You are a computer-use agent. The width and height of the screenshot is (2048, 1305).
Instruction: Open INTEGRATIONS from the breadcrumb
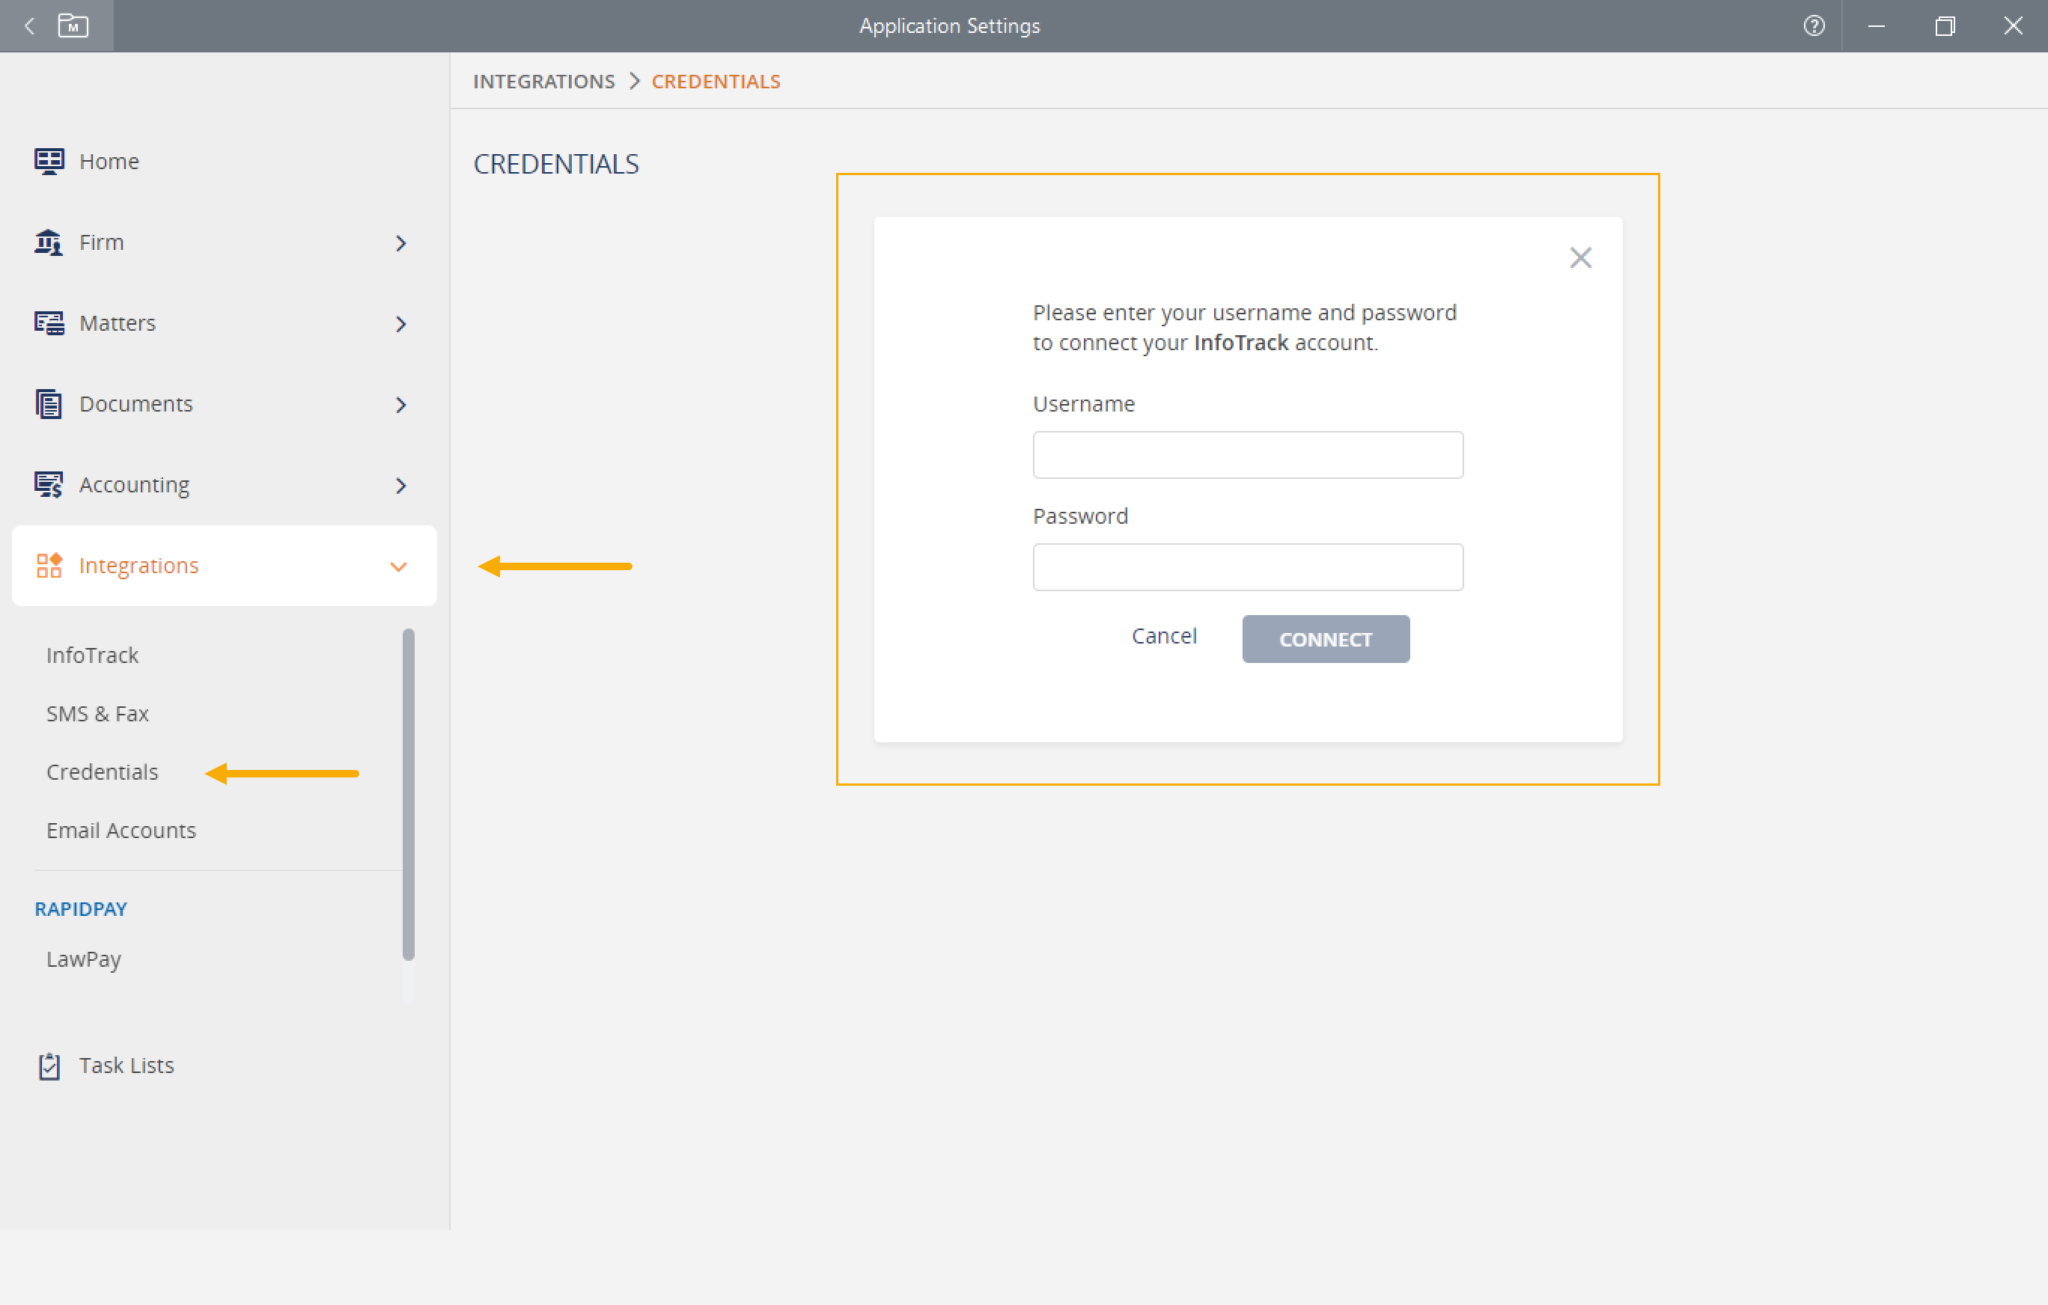click(543, 81)
